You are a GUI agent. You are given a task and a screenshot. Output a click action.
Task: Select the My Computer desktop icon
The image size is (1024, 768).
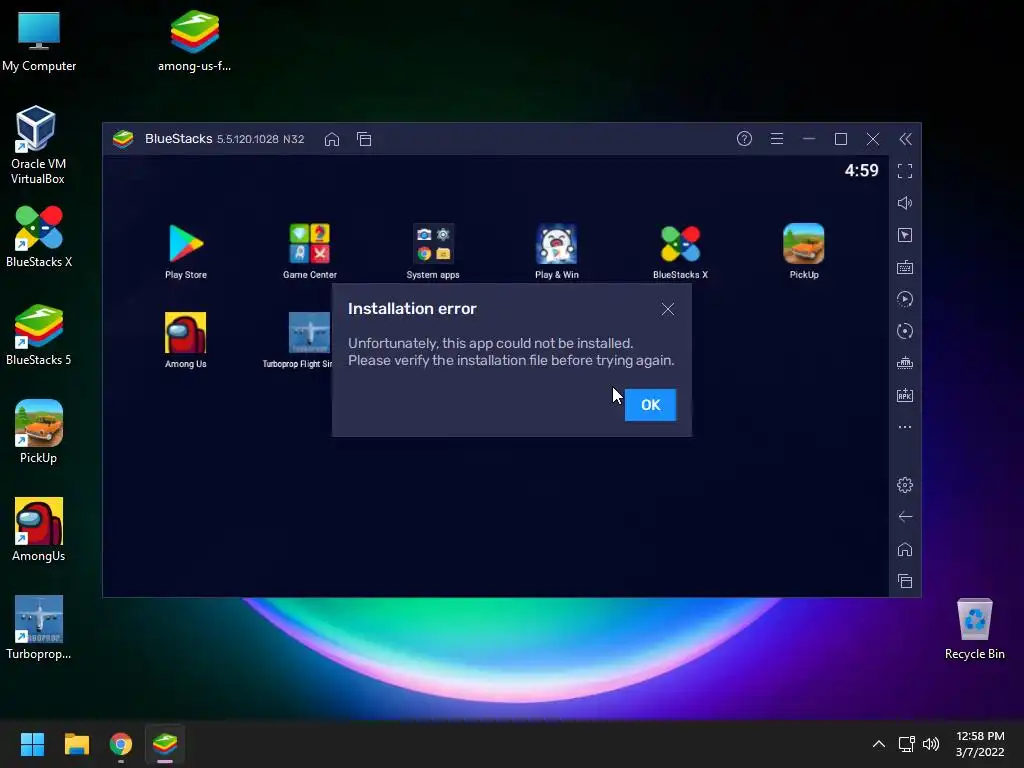coord(39,41)
